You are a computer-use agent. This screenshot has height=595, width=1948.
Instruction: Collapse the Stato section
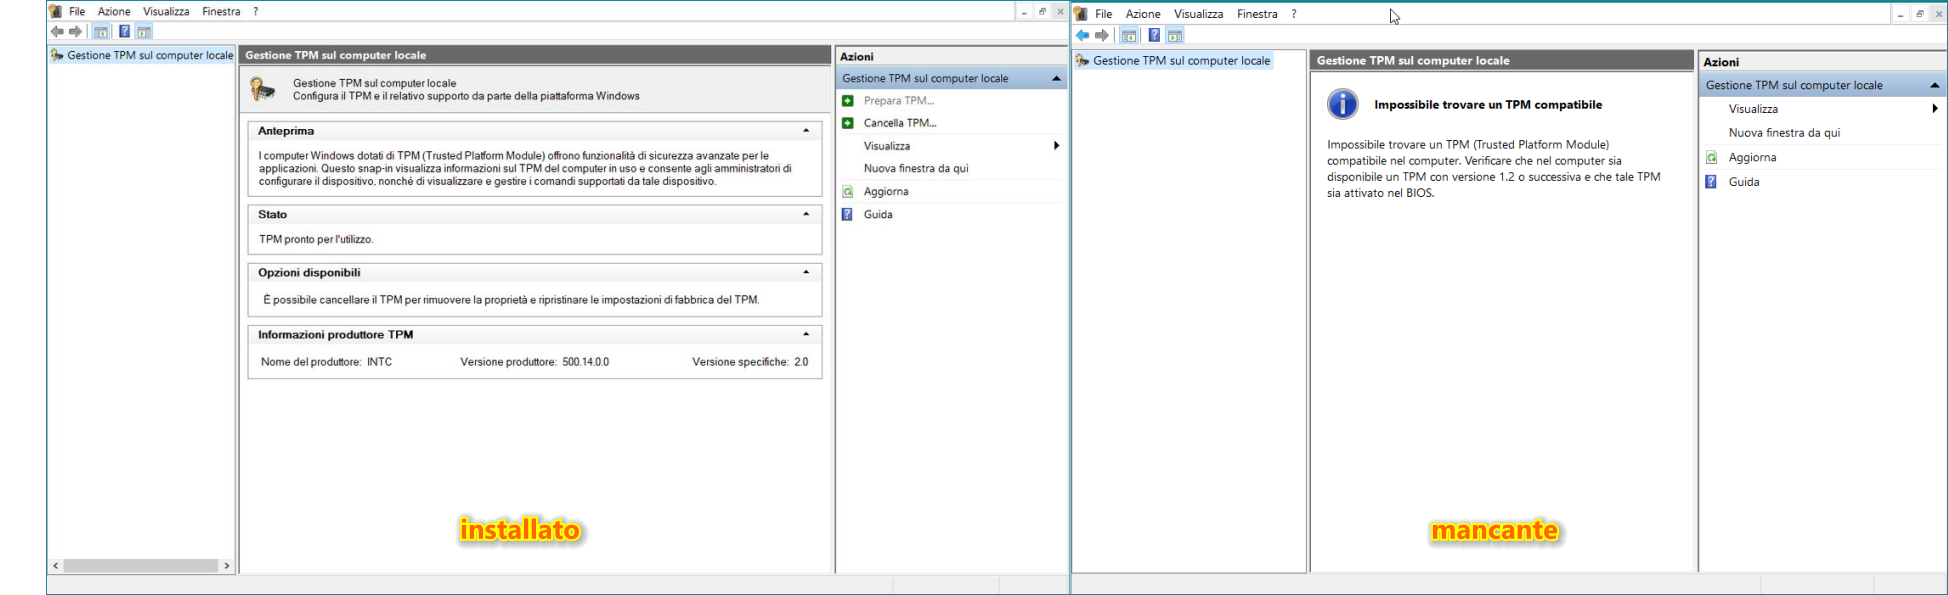coord(806,214)
